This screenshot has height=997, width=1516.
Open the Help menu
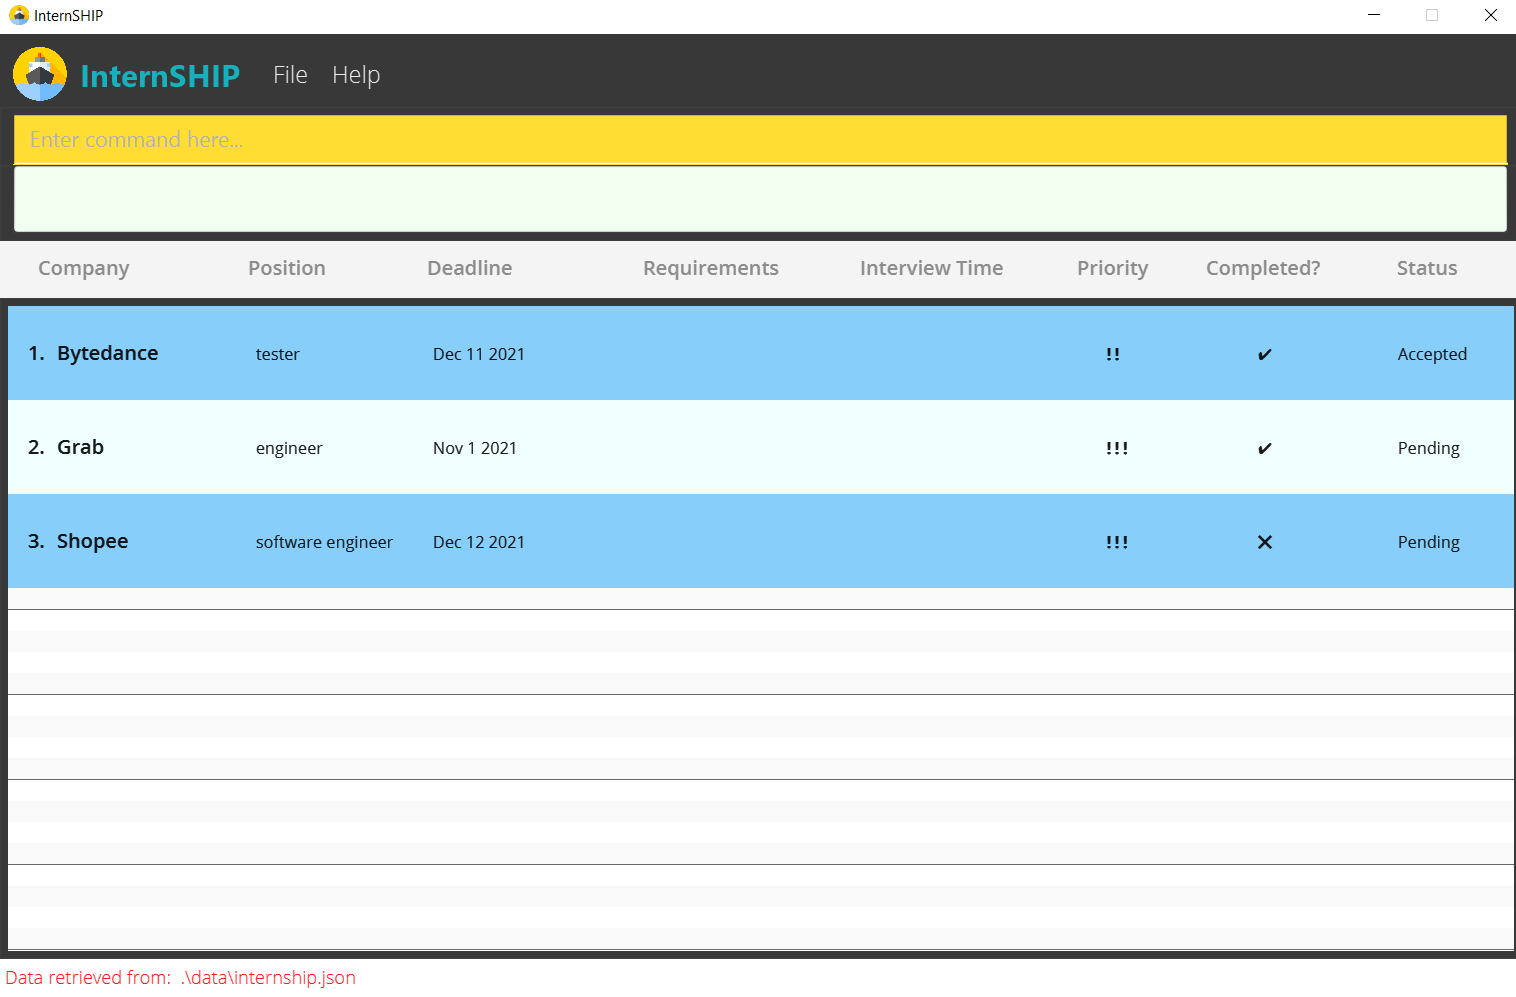(356, 75)
